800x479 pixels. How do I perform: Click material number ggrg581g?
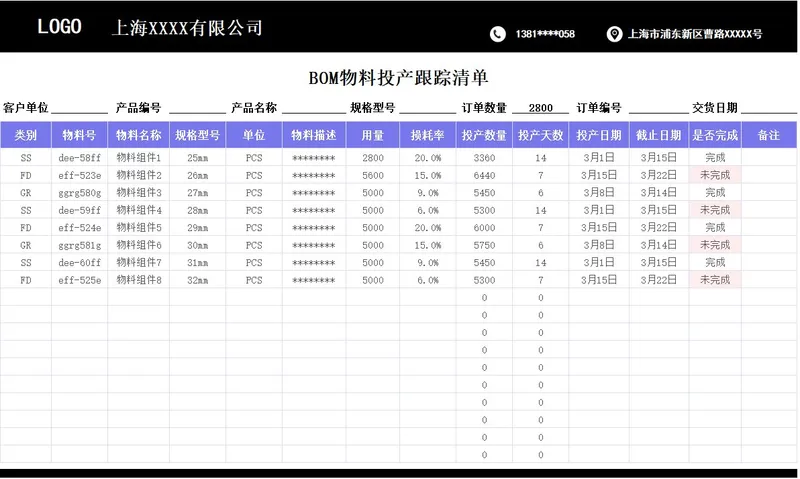point(79,245)
